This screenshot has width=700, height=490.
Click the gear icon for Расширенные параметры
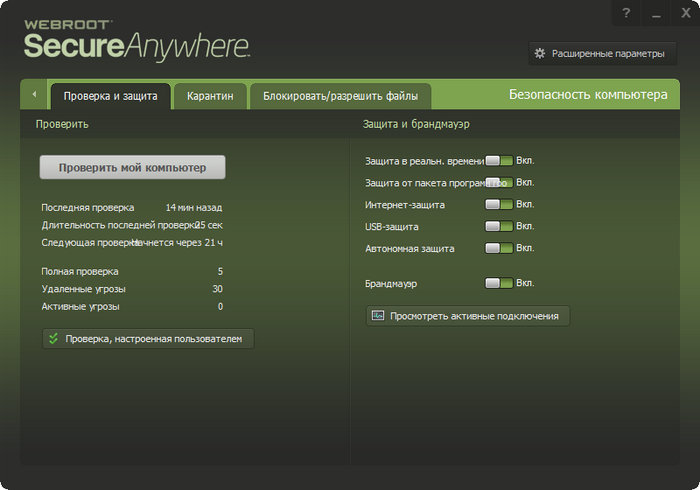(540, 54)
